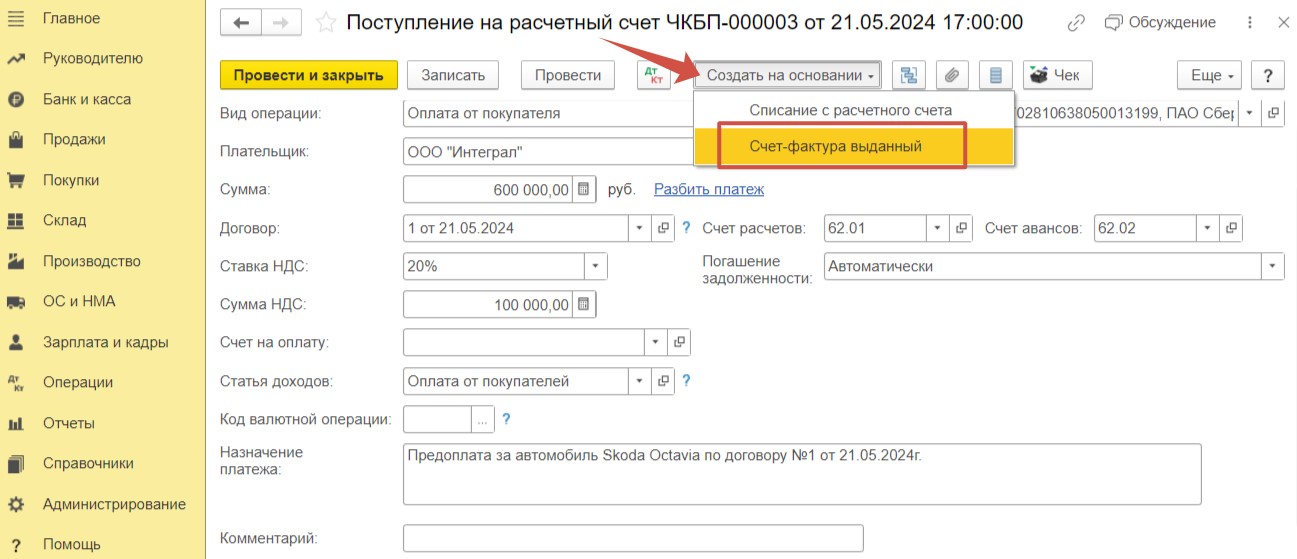This screenshot has width=1297, height=559.
Task: Click the Провести button
Action: tap(568, 75)
